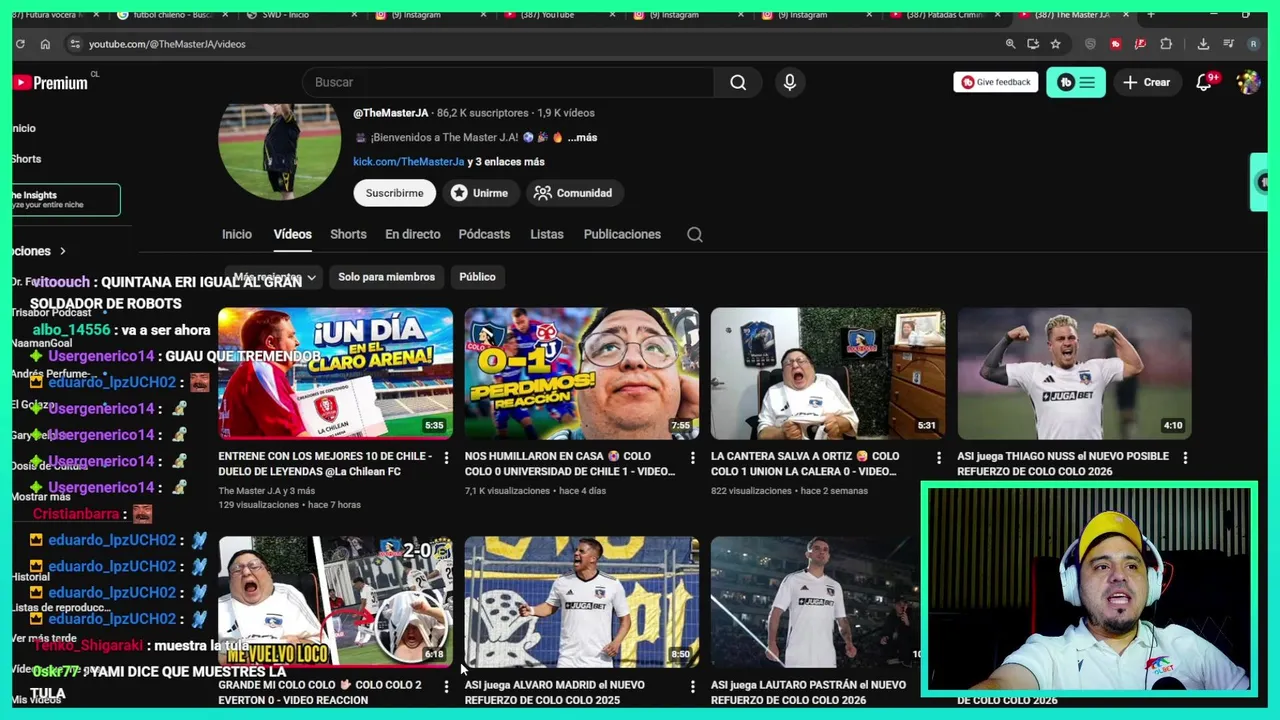Open options menu for Alvaro Madrid video

tap(692, 687)
